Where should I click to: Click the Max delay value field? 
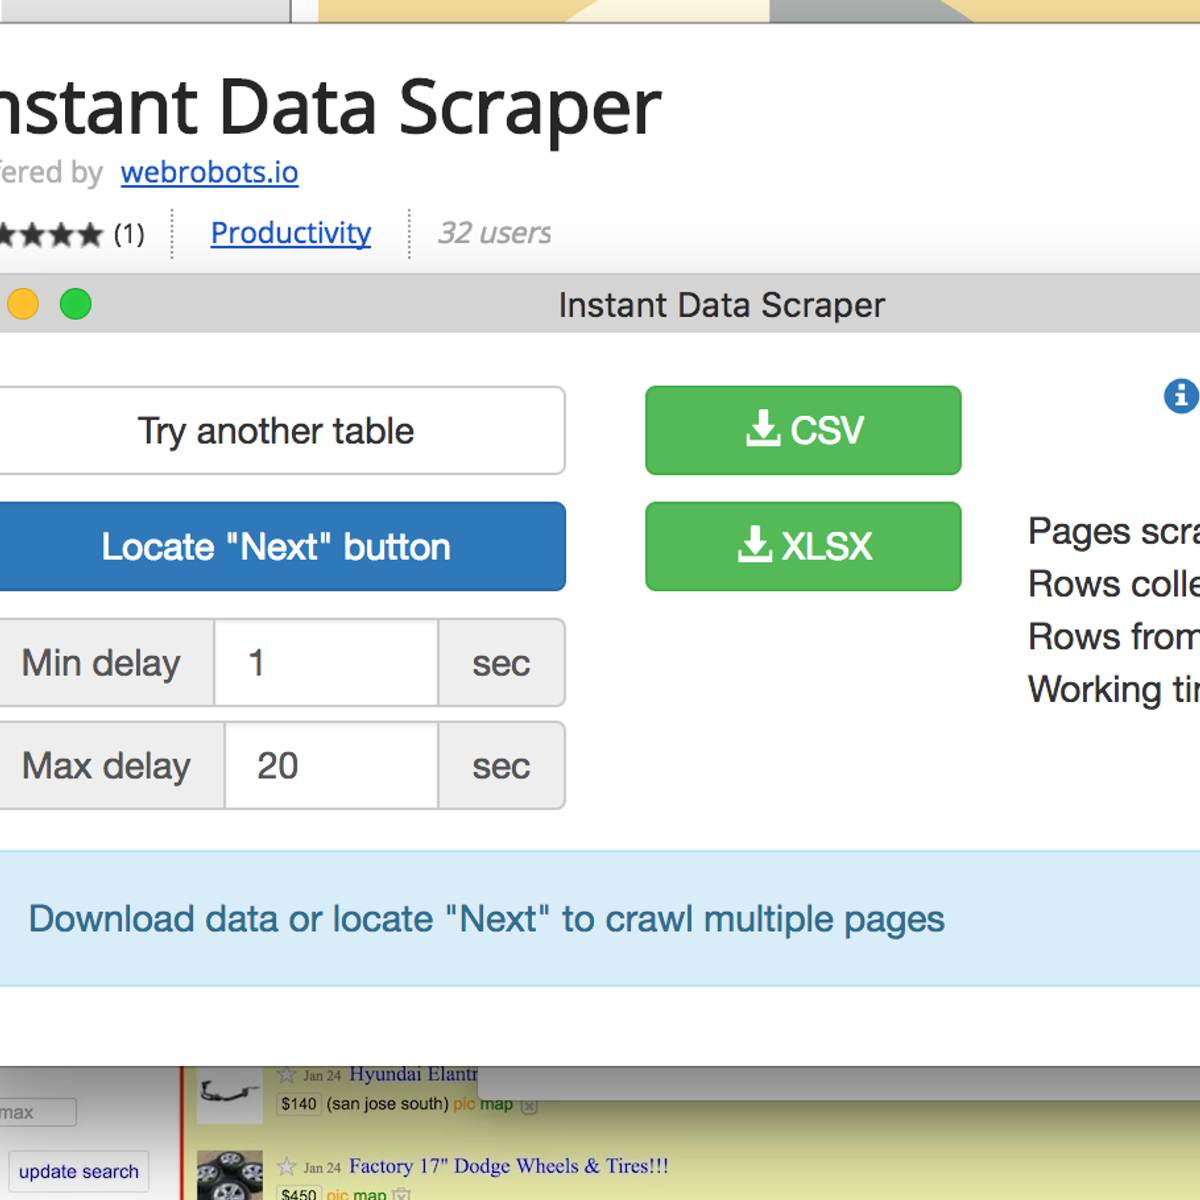click(x=331, y=765)
